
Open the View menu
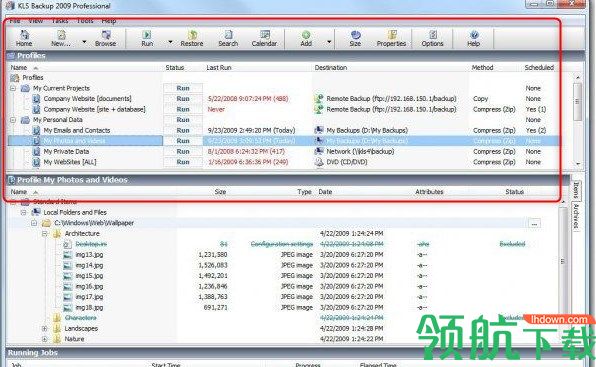35,21
